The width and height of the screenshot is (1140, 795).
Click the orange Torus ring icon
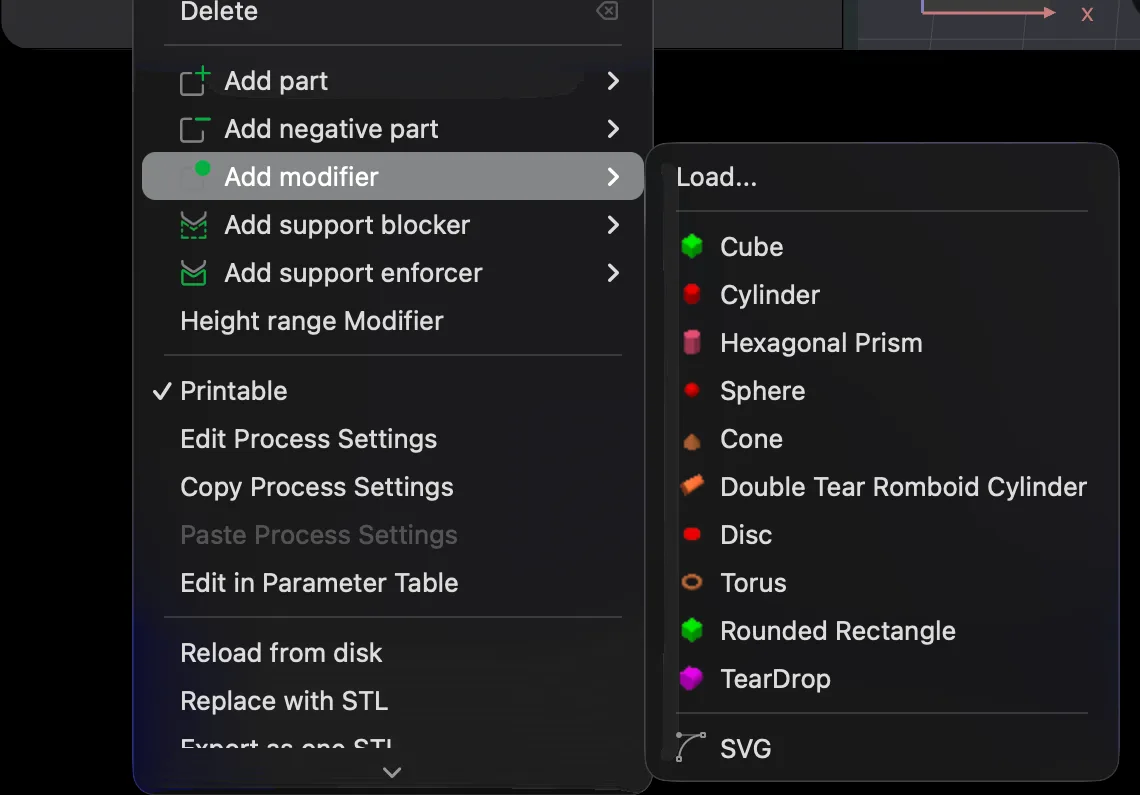pos(692,582)
